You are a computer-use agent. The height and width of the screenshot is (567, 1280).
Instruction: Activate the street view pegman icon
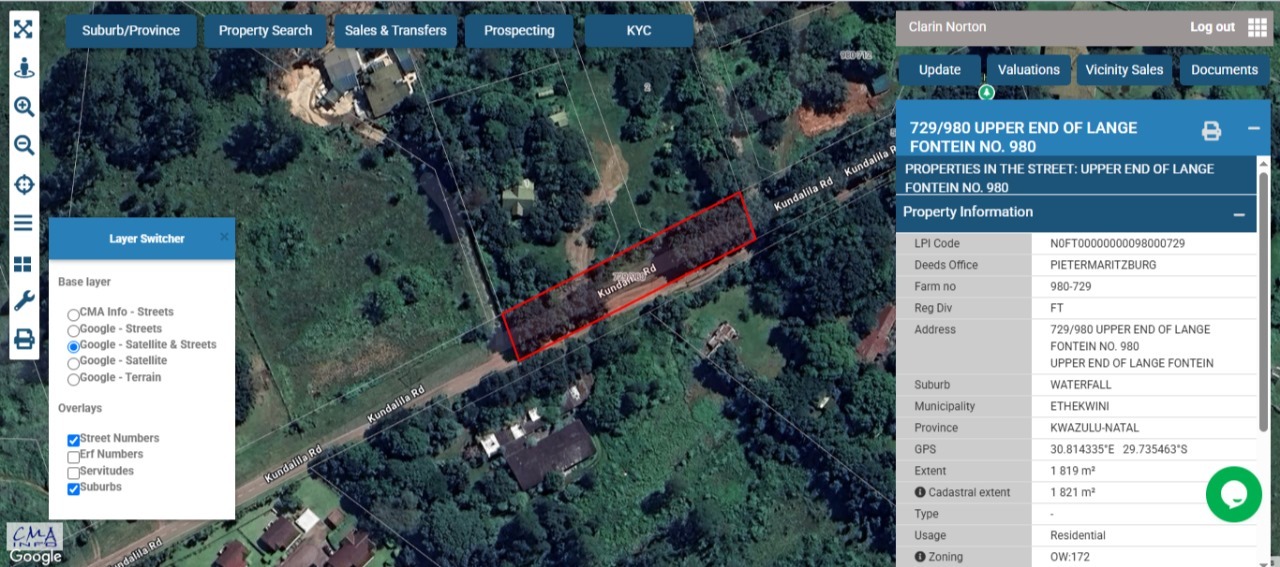(x=23, y=68)
